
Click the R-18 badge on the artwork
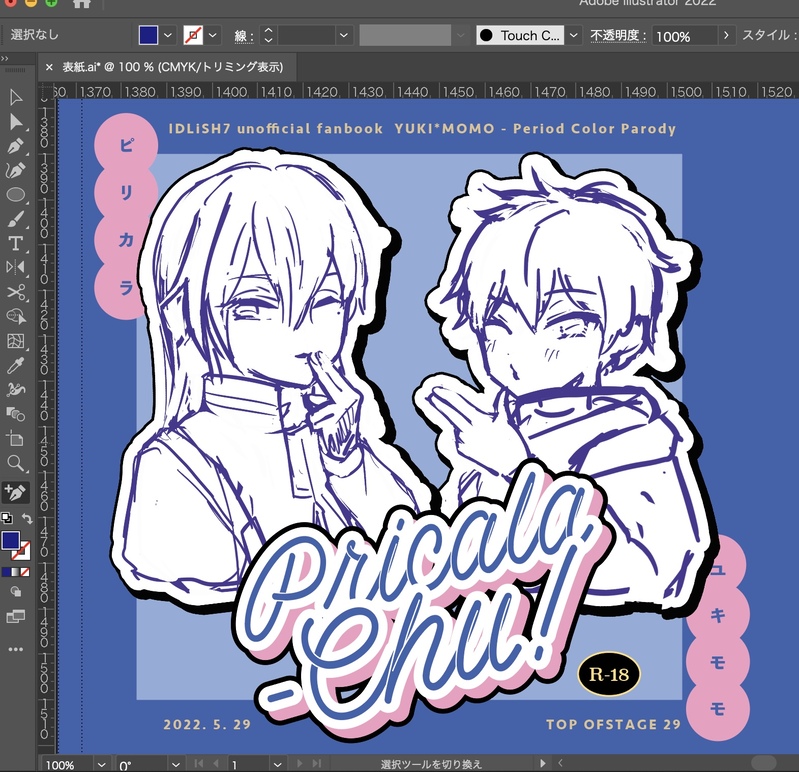[x=608, y=674]
